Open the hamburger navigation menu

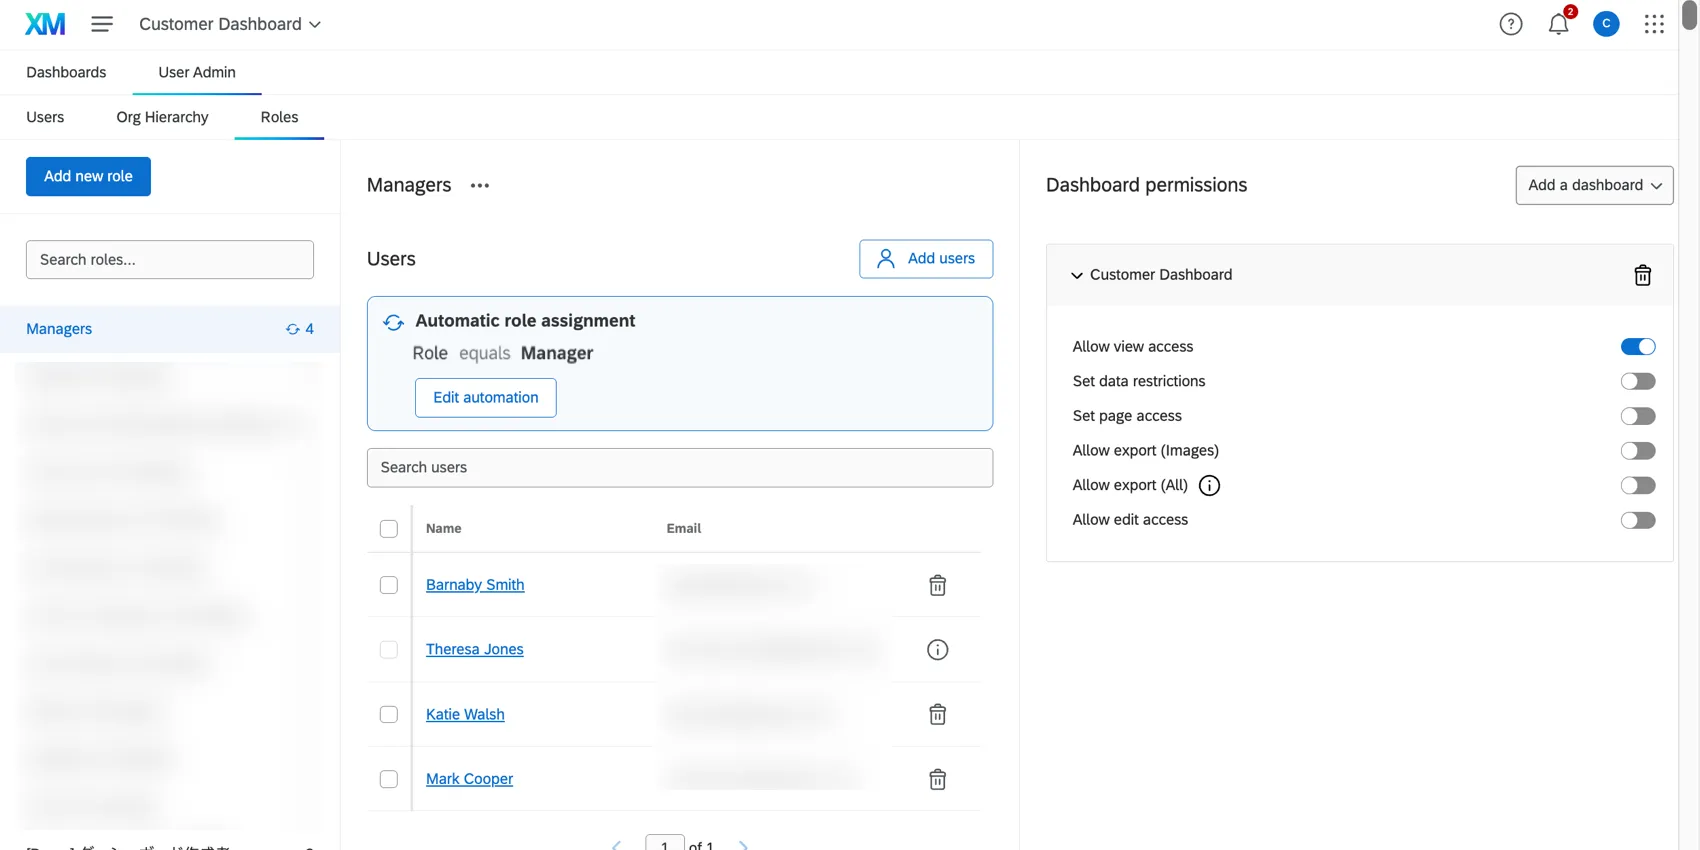tap(102, 24)
